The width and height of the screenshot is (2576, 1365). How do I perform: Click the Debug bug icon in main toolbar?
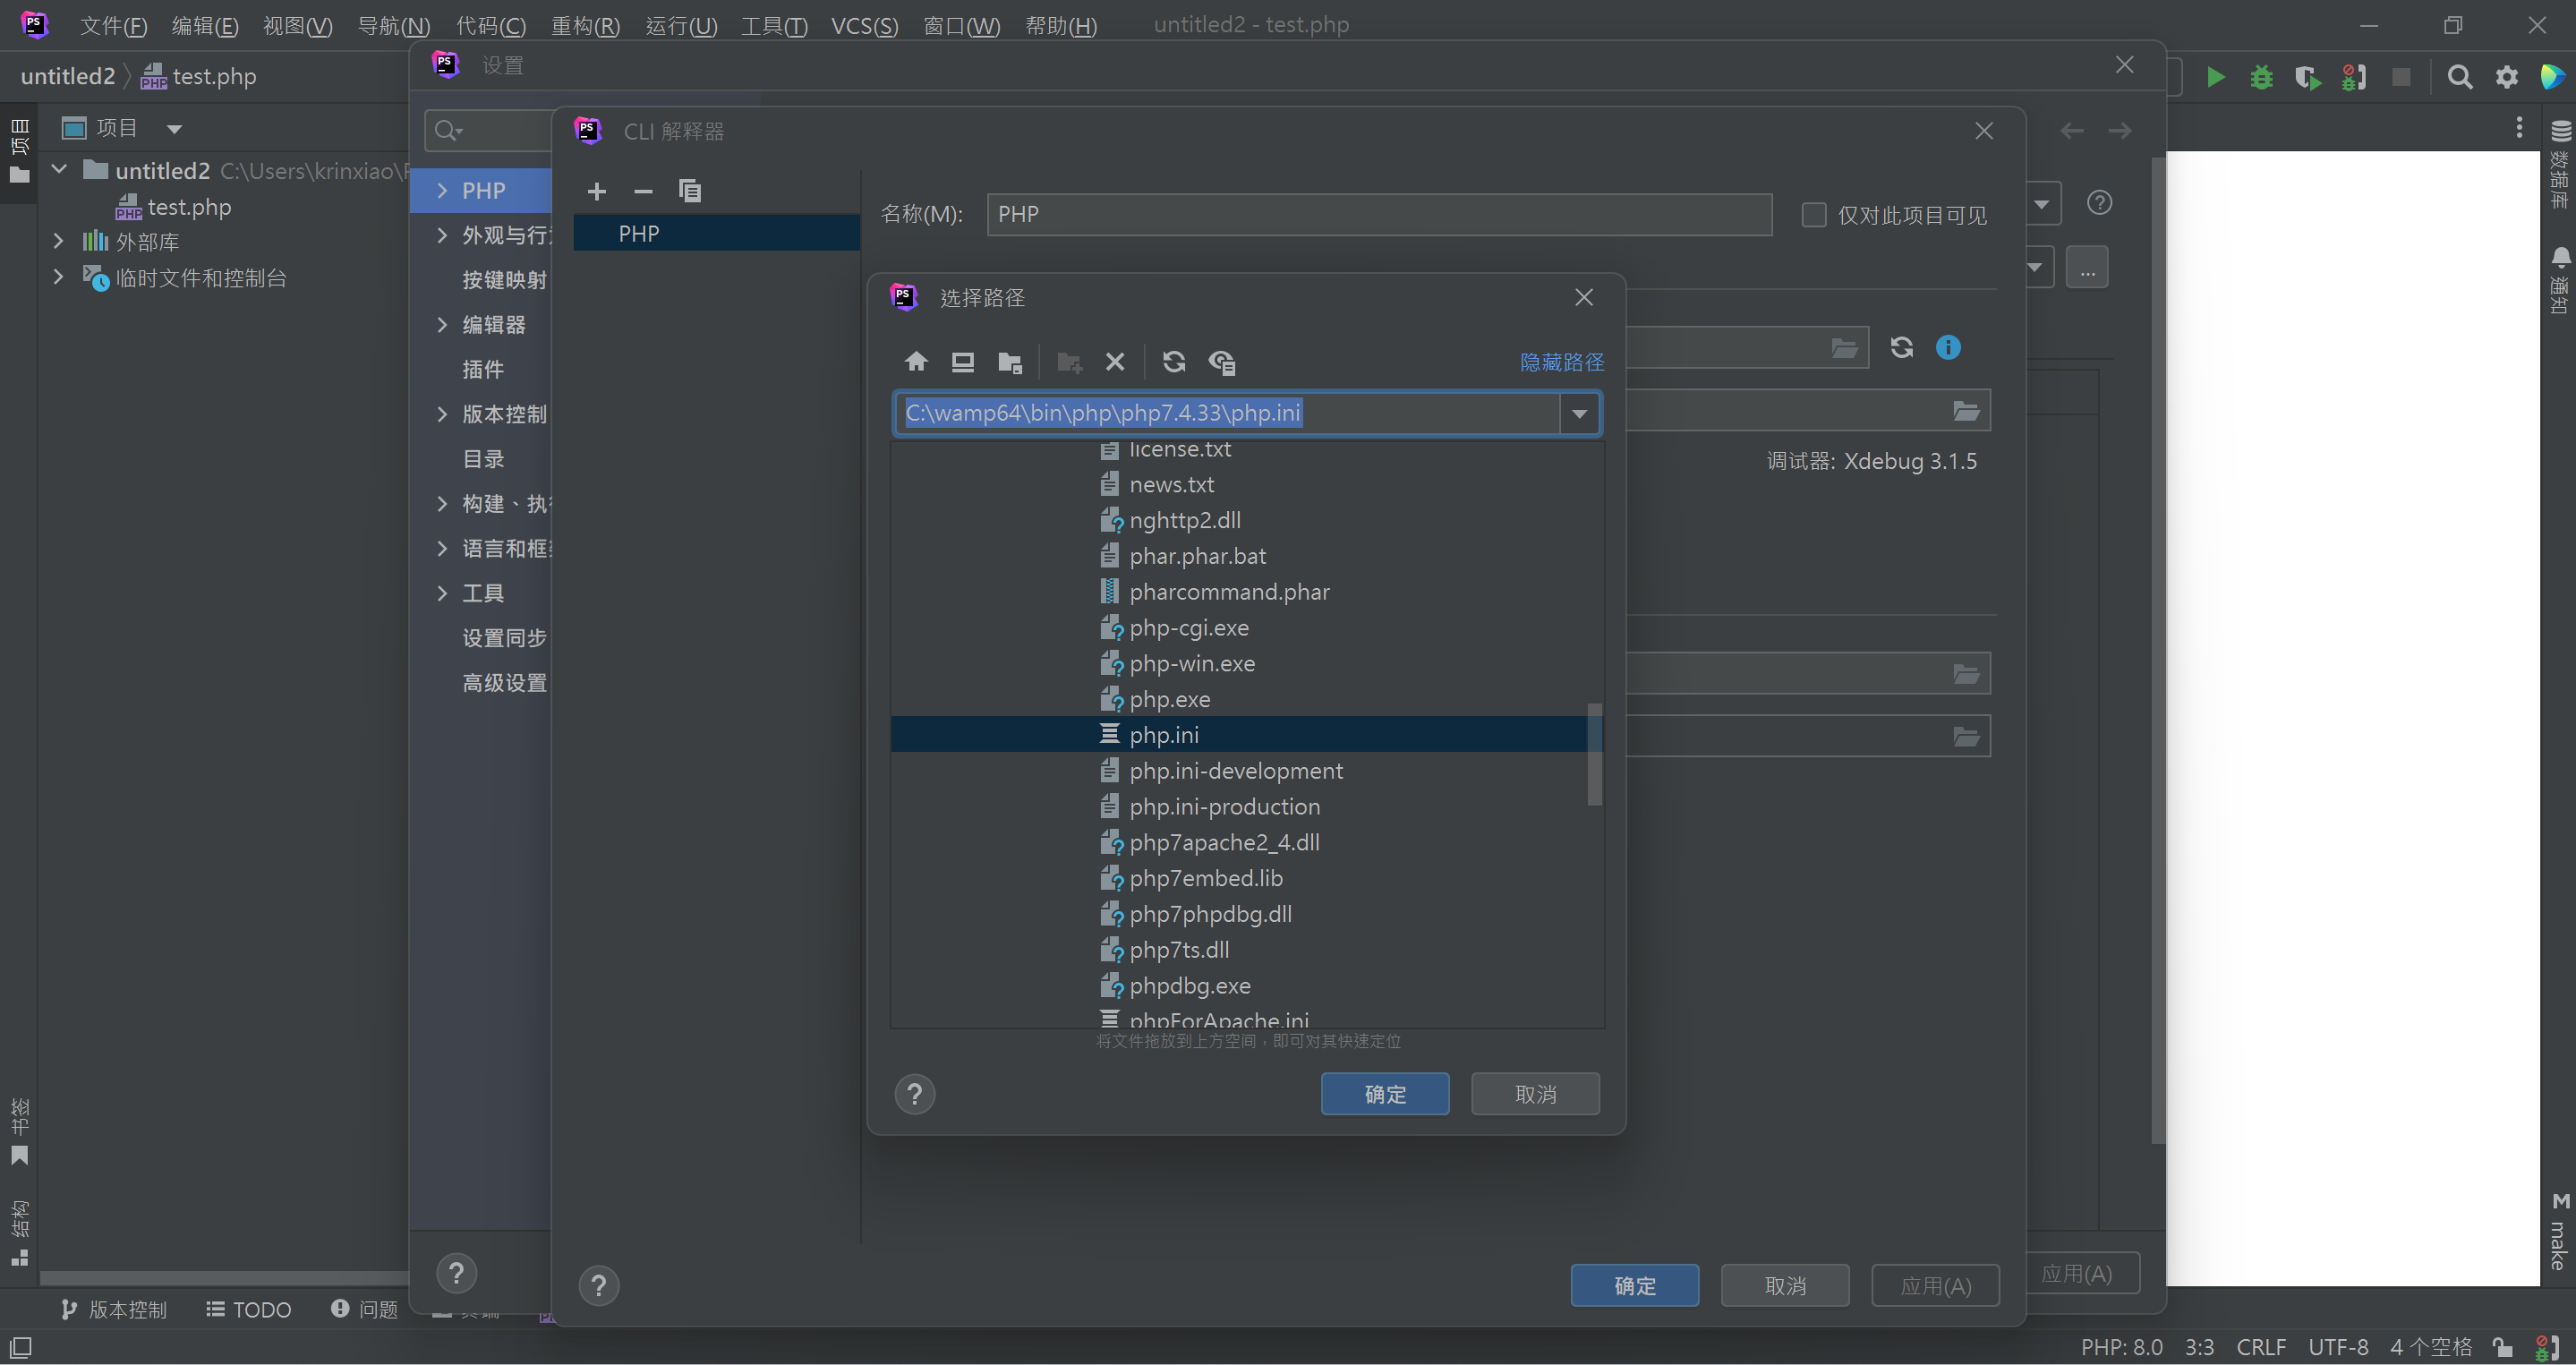[2262, 77]
